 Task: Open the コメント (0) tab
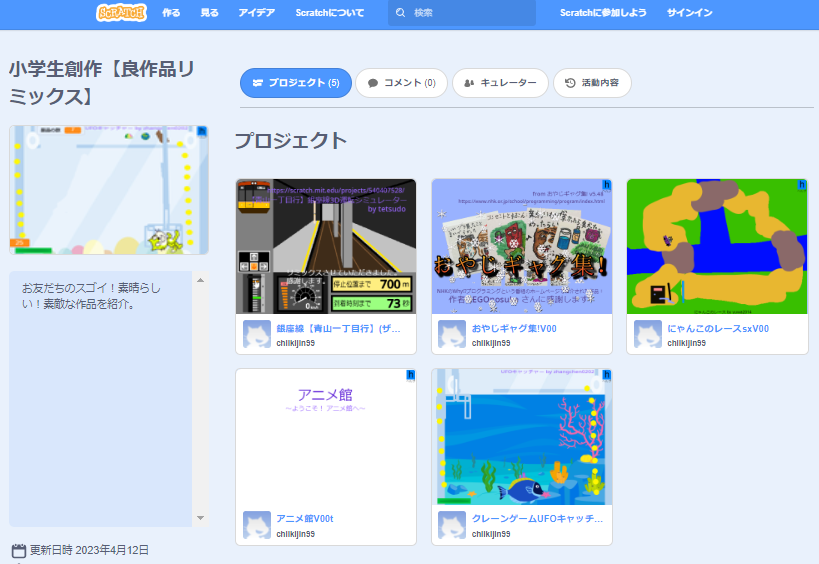401,83
